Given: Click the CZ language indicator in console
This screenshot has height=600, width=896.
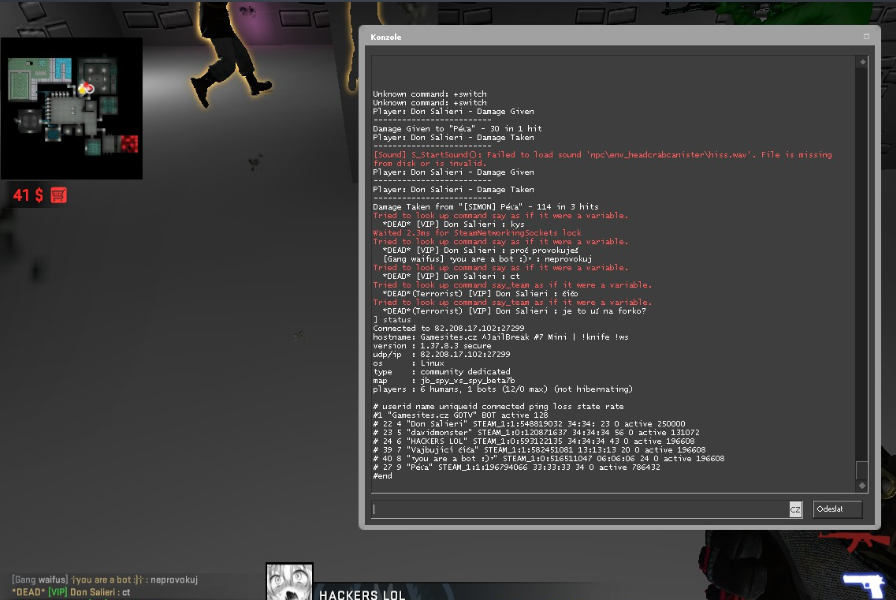Looking at the screenshot, I should coord(795,509).
